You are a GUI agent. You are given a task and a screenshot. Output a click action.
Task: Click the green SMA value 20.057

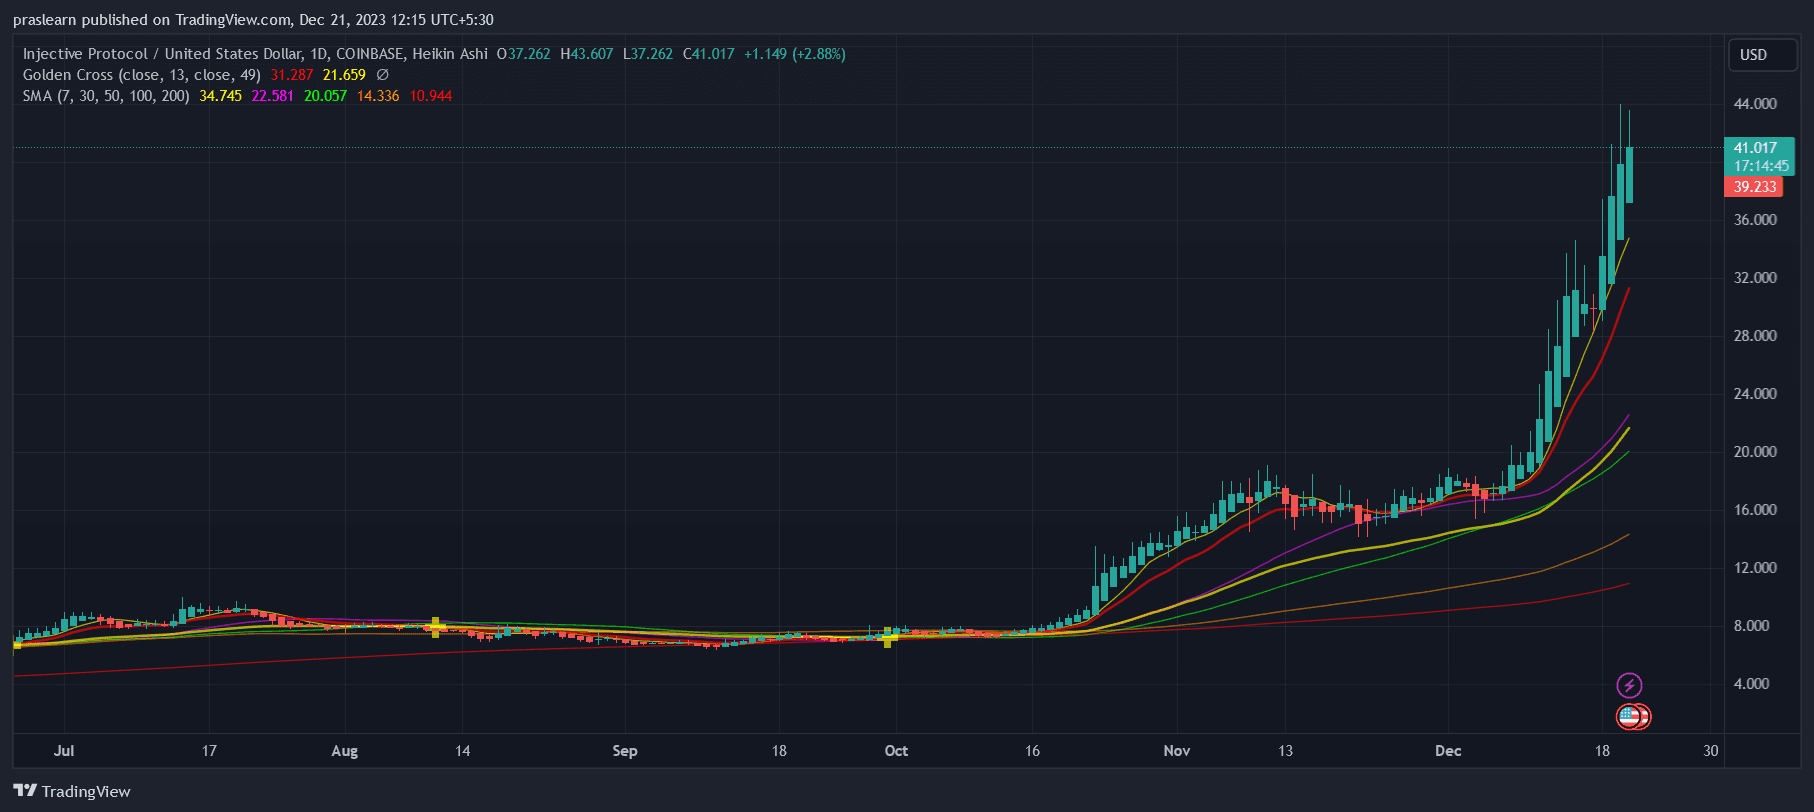pos(325,96)
